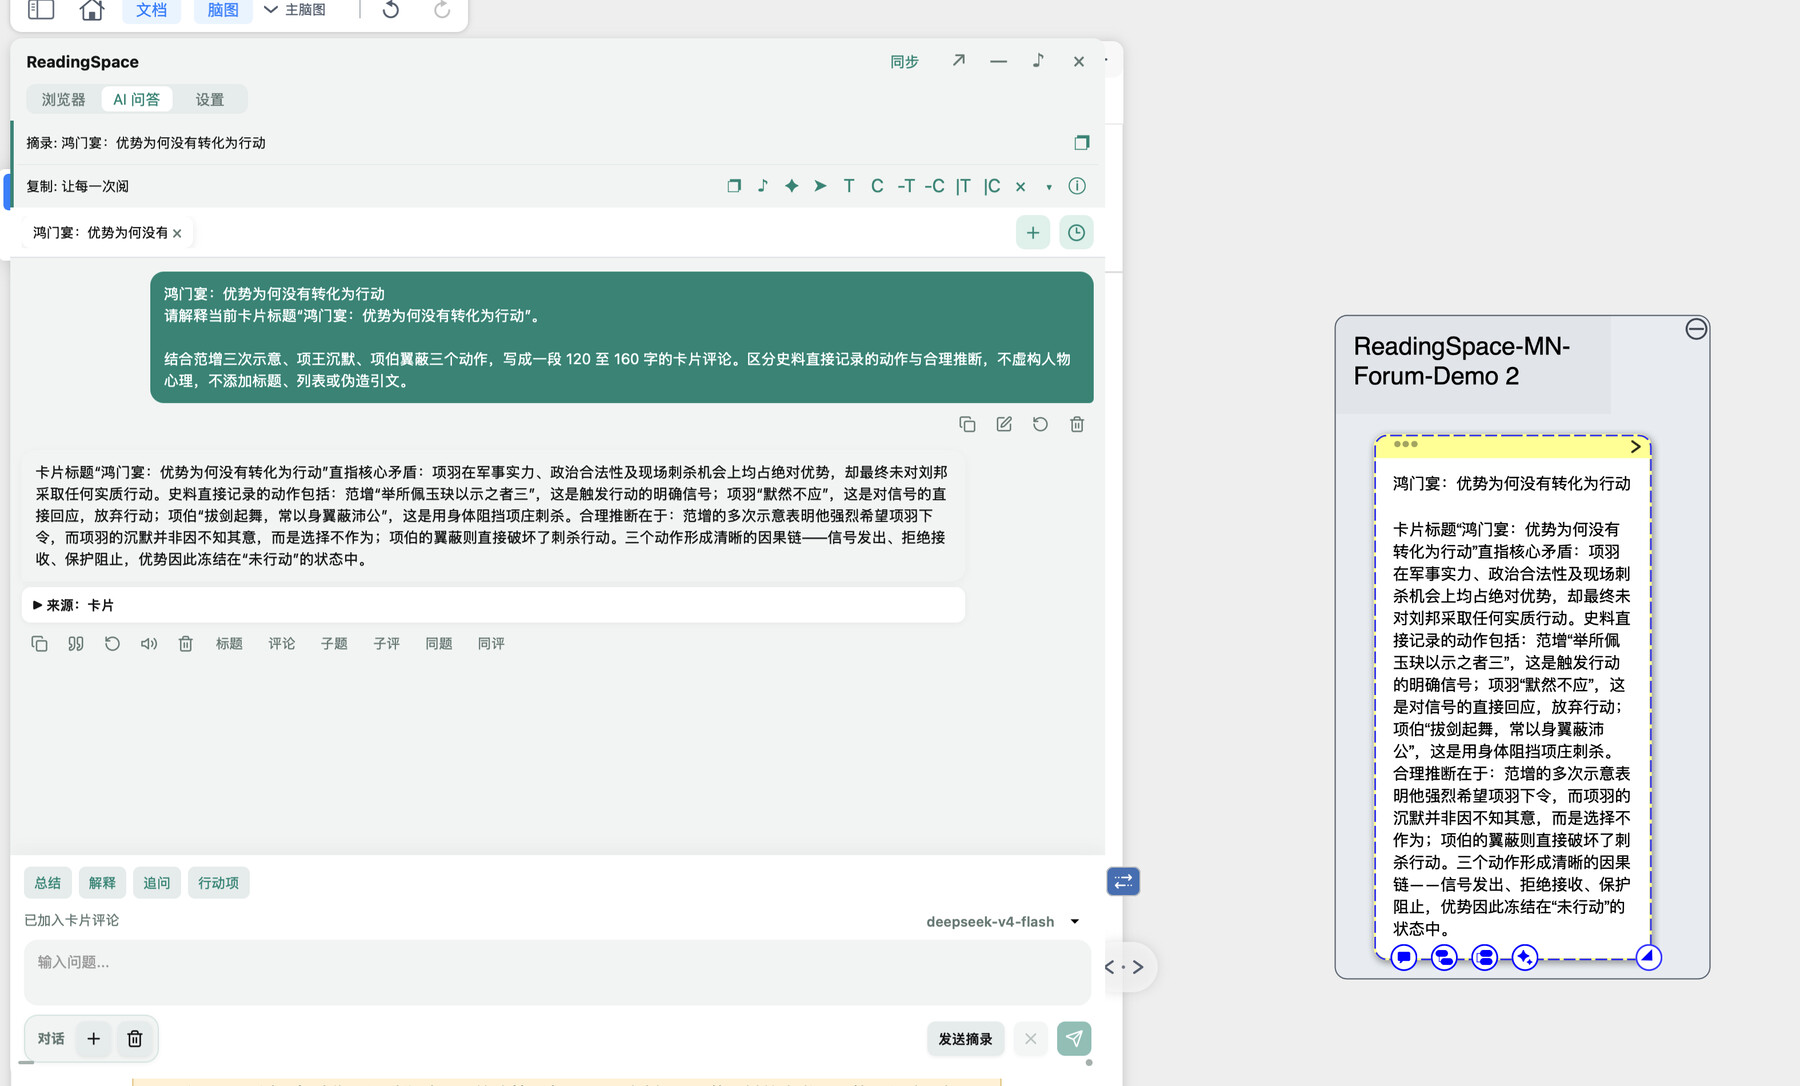Expand the mind map card with its > chevron
This screenshot has width=1800, height=1086.
[1636, 447]
